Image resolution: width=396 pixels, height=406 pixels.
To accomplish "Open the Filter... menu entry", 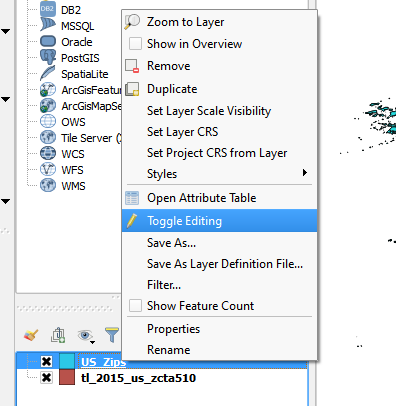I will 219,285.
